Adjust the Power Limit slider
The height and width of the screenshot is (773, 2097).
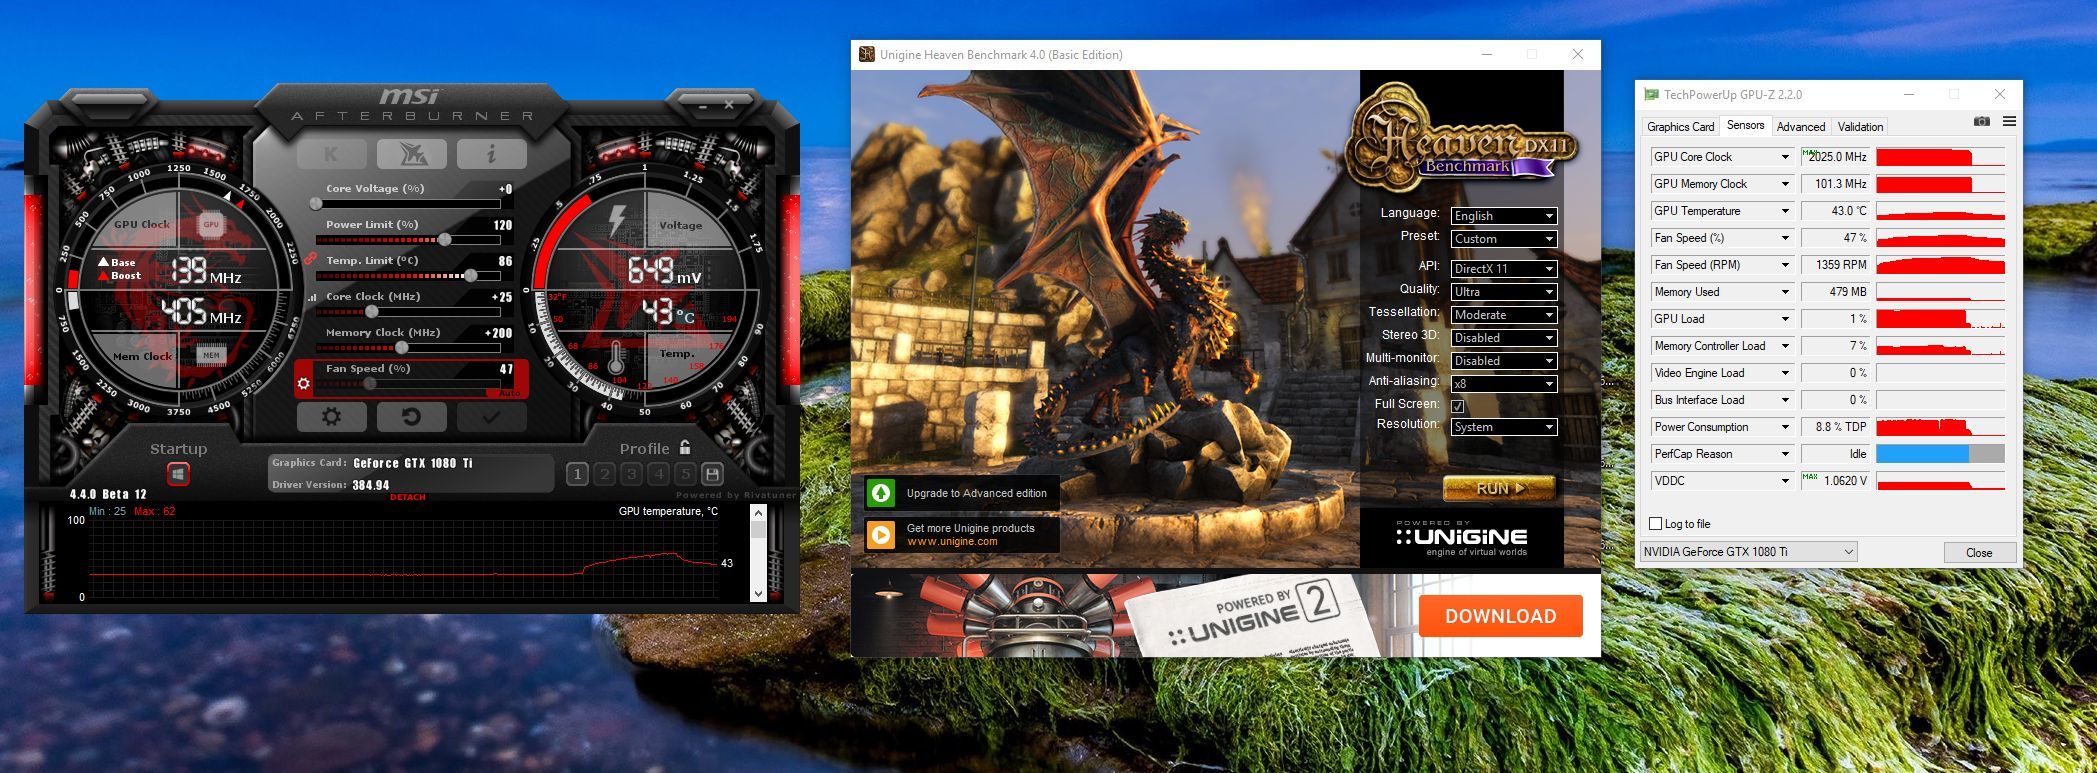point(408,239)
